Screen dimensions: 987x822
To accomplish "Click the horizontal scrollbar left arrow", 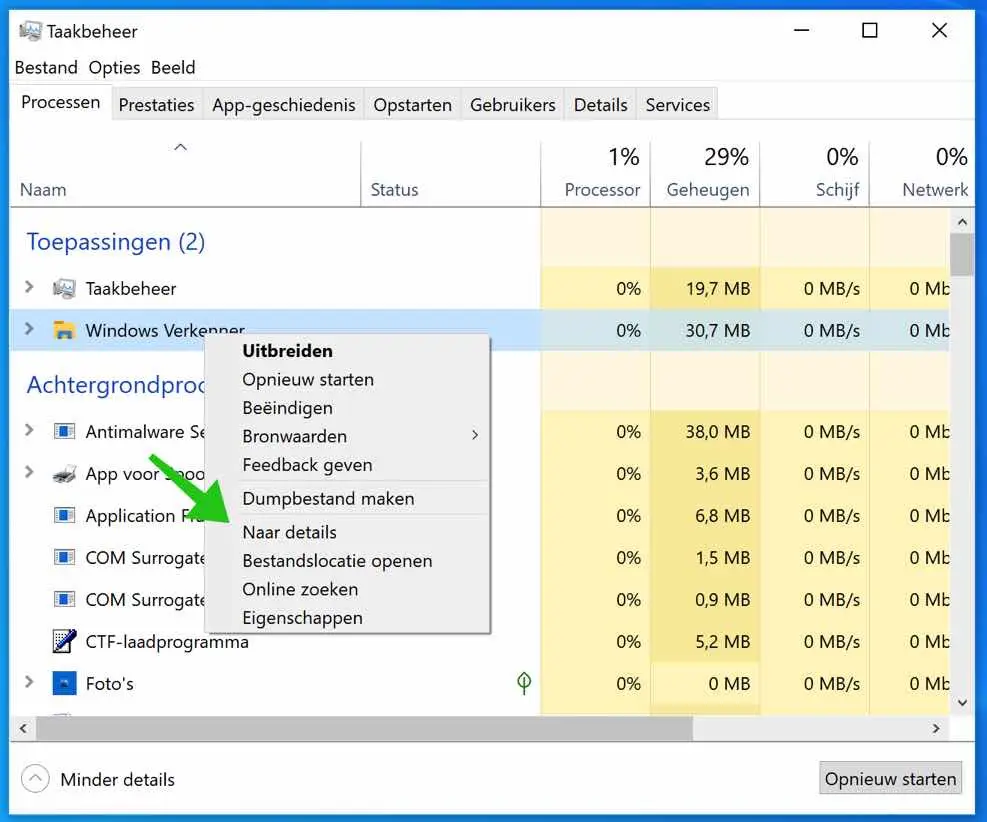I will 23,728.
